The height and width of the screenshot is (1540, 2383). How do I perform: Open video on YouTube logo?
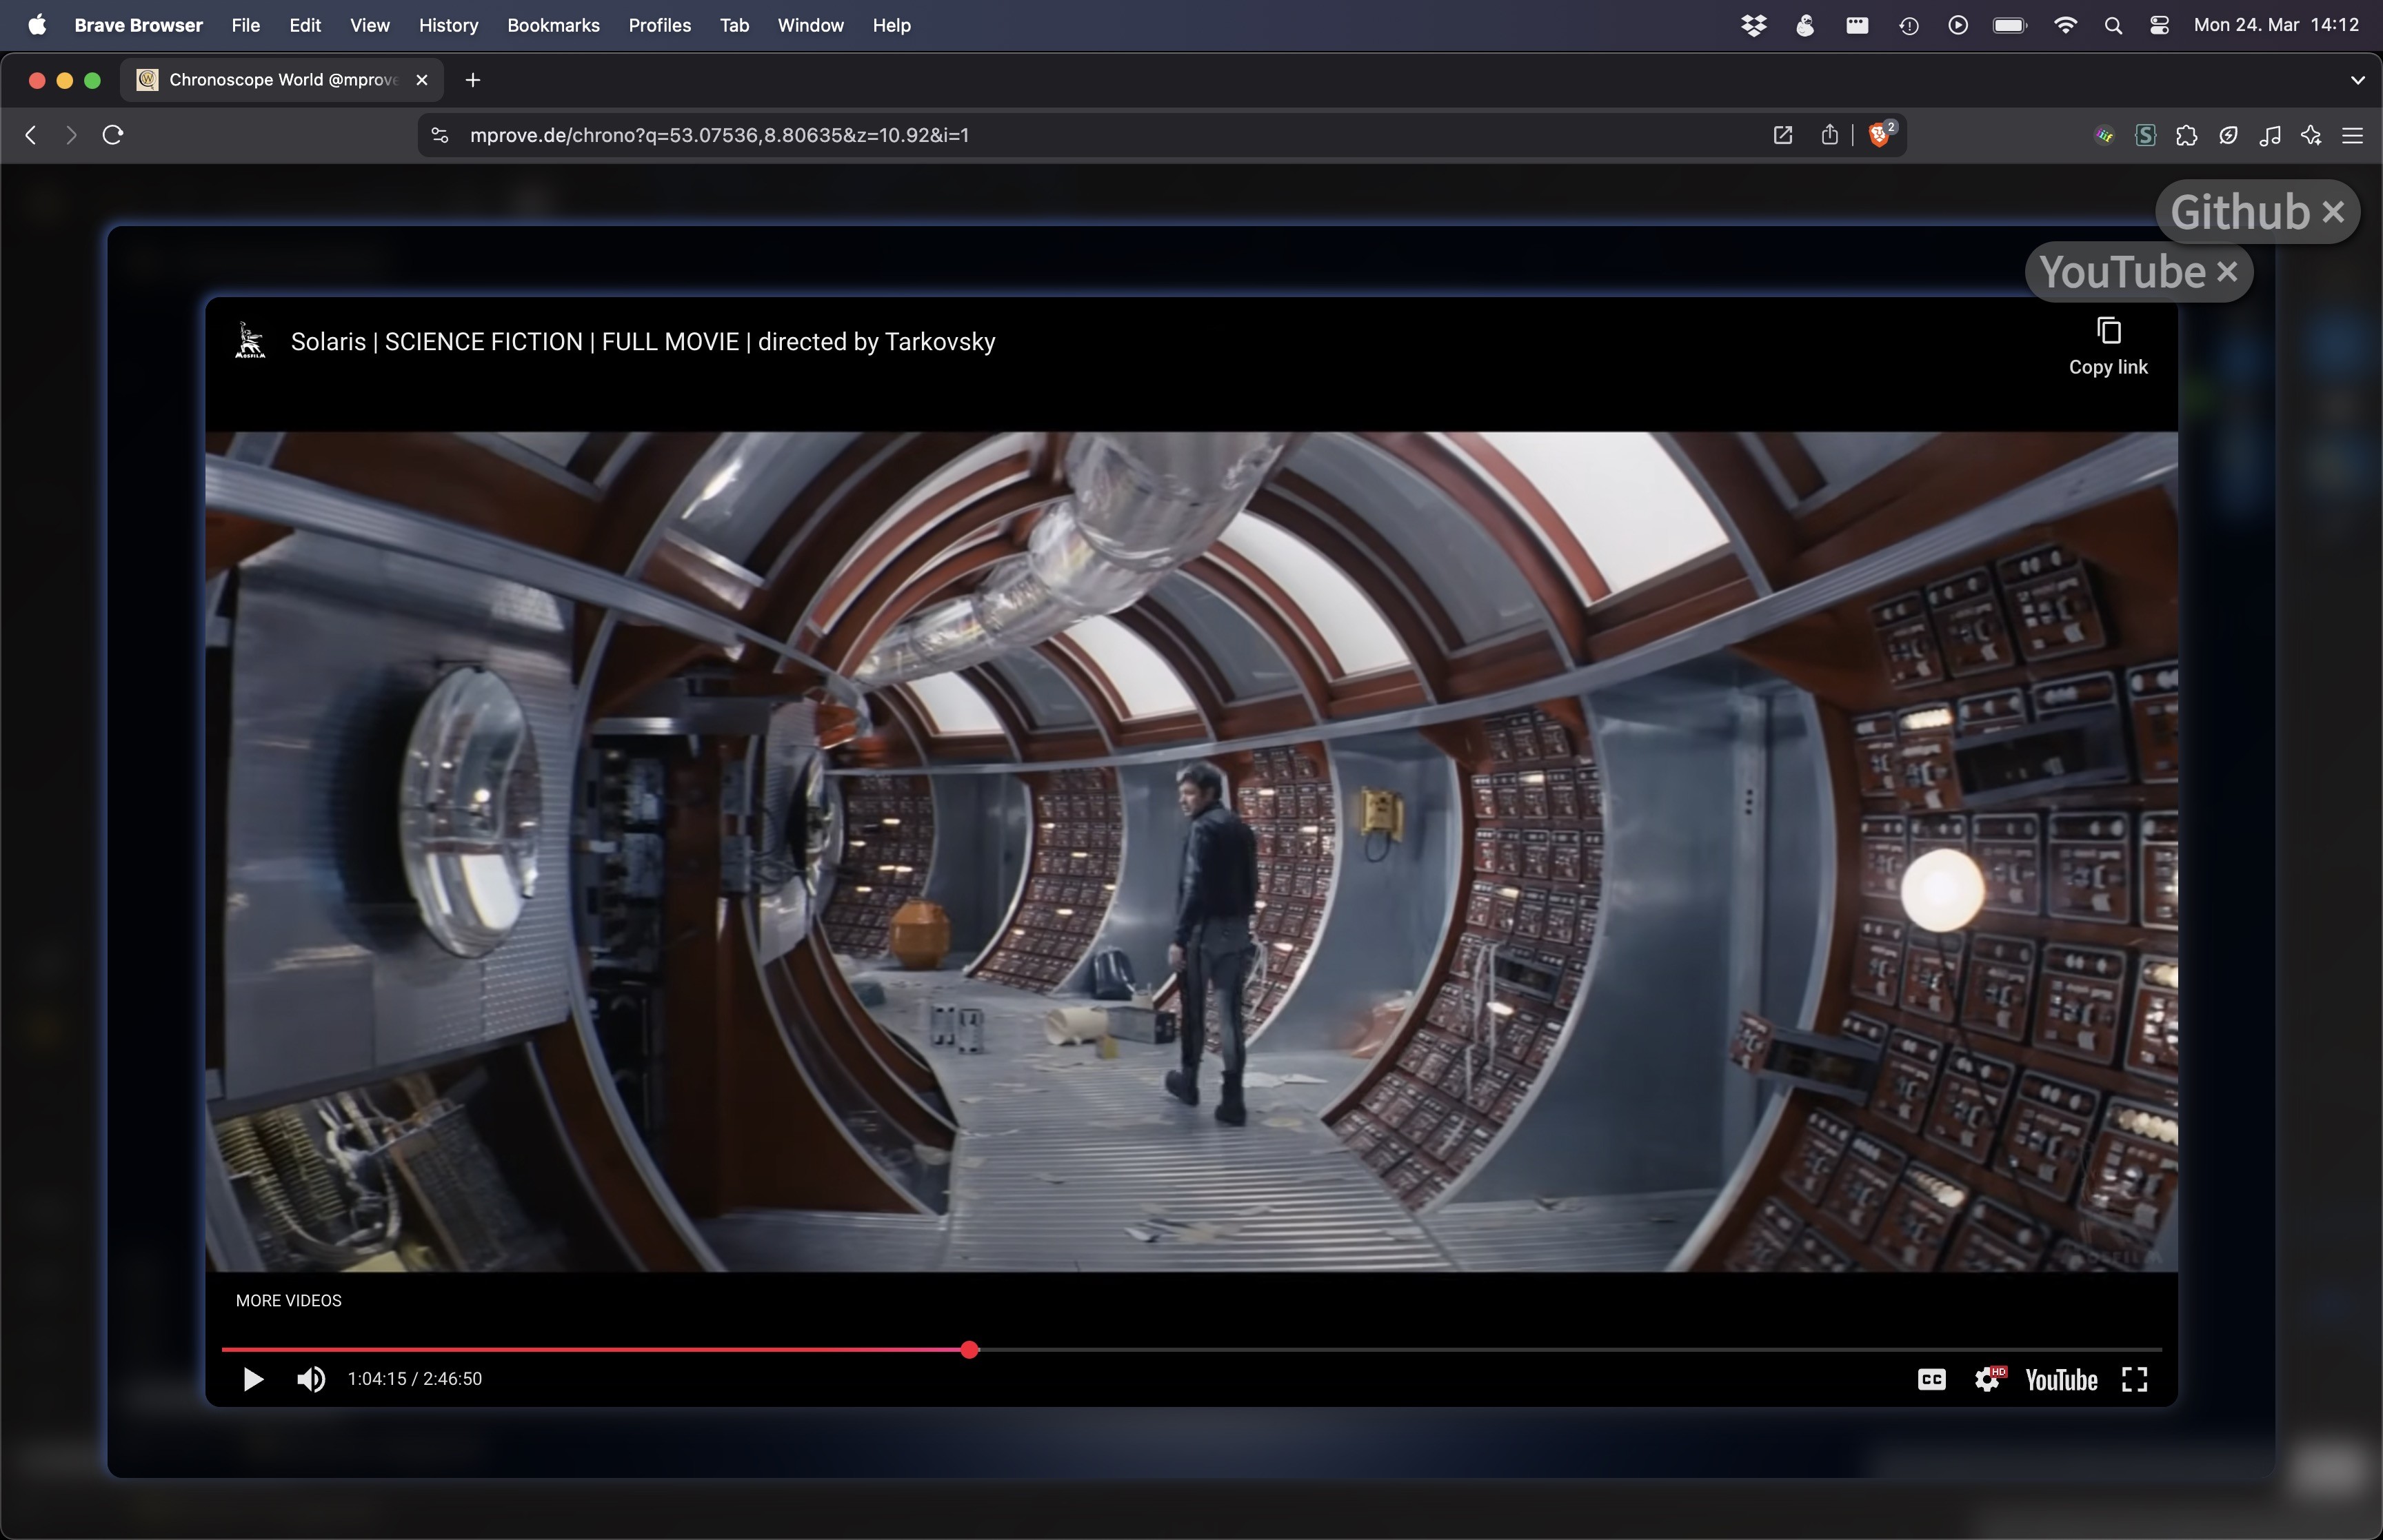click(x=2061, y=1380)
